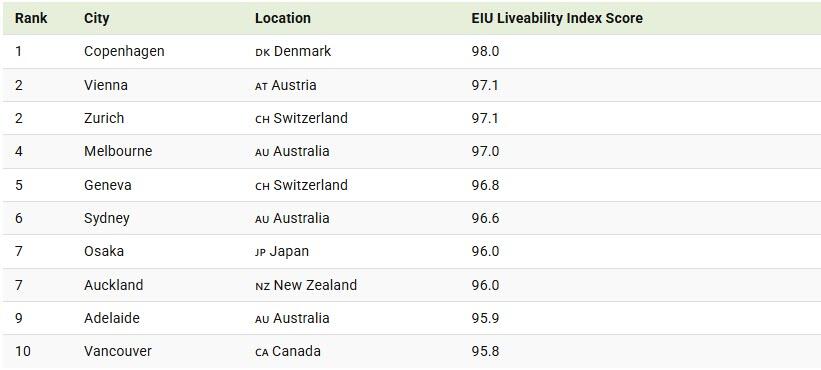Screen dimensions: 821x370
Task: Click the NZ New Zealand country code
Action: (262, 287)
